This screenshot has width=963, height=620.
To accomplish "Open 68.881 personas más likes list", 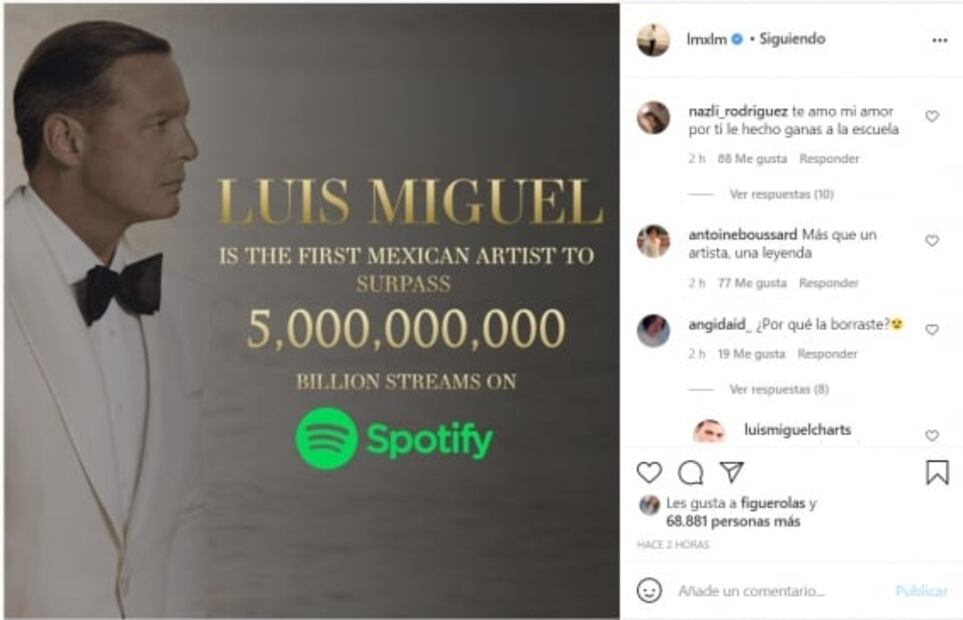I will coord(733,522).
